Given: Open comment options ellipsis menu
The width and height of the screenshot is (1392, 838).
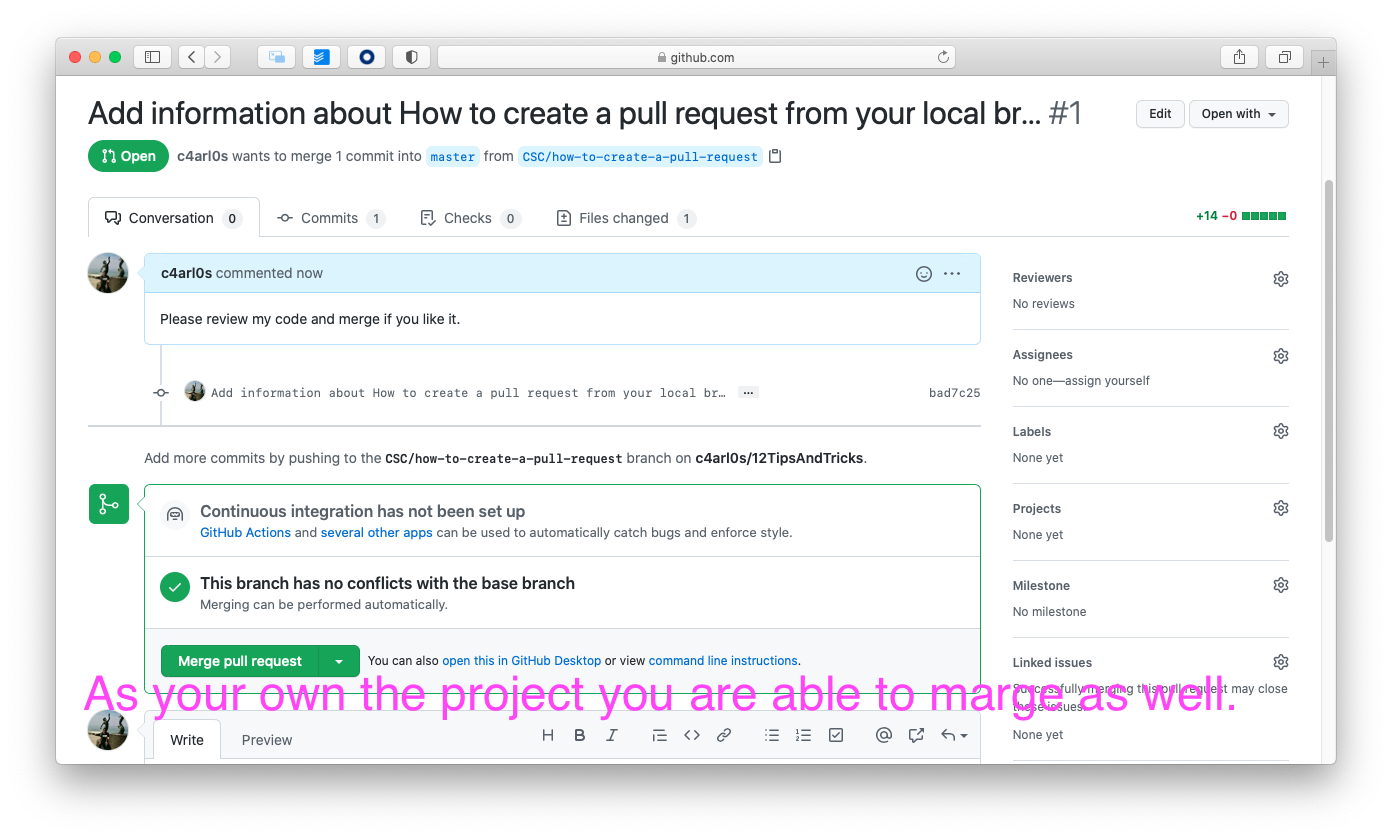Looking at the screenshot, I should coord(952,273).
